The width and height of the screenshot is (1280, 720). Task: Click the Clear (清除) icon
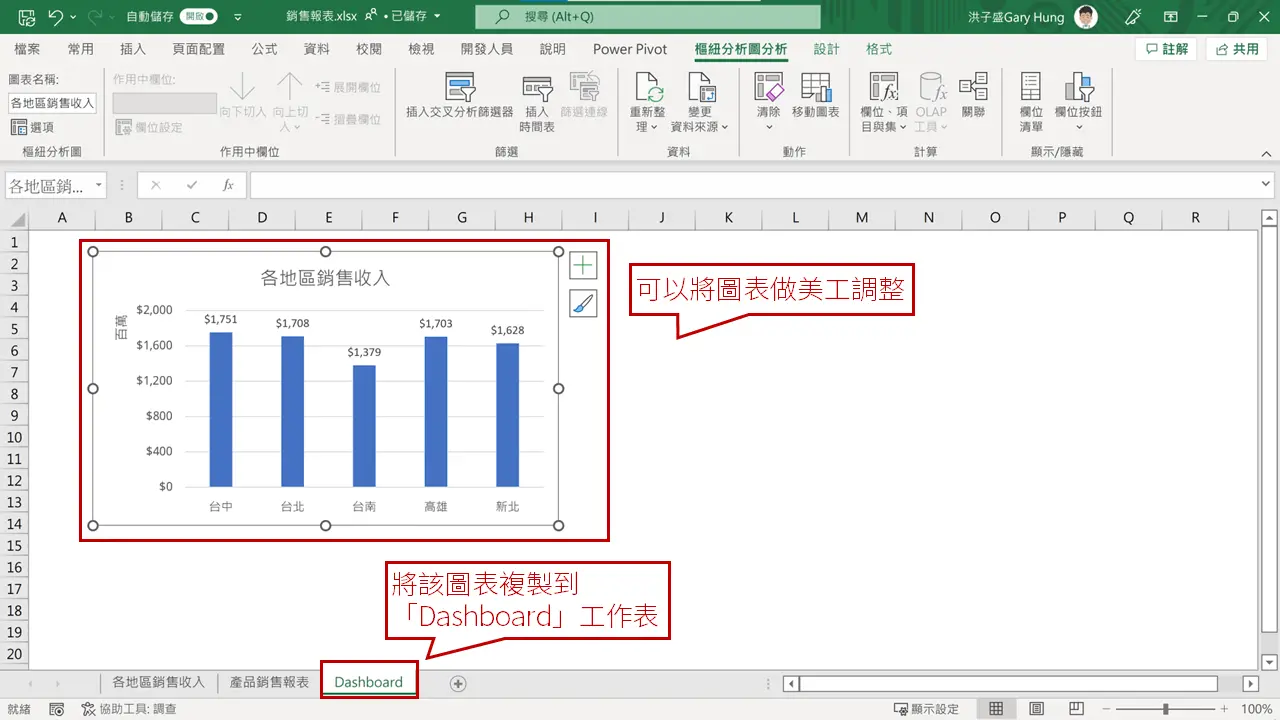point(768,87)
